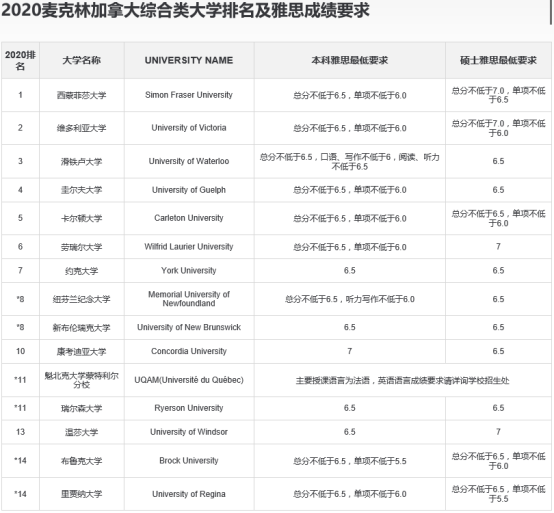Click the 2020排名 column header
The image size is (554, 513).
pos(20,60)
